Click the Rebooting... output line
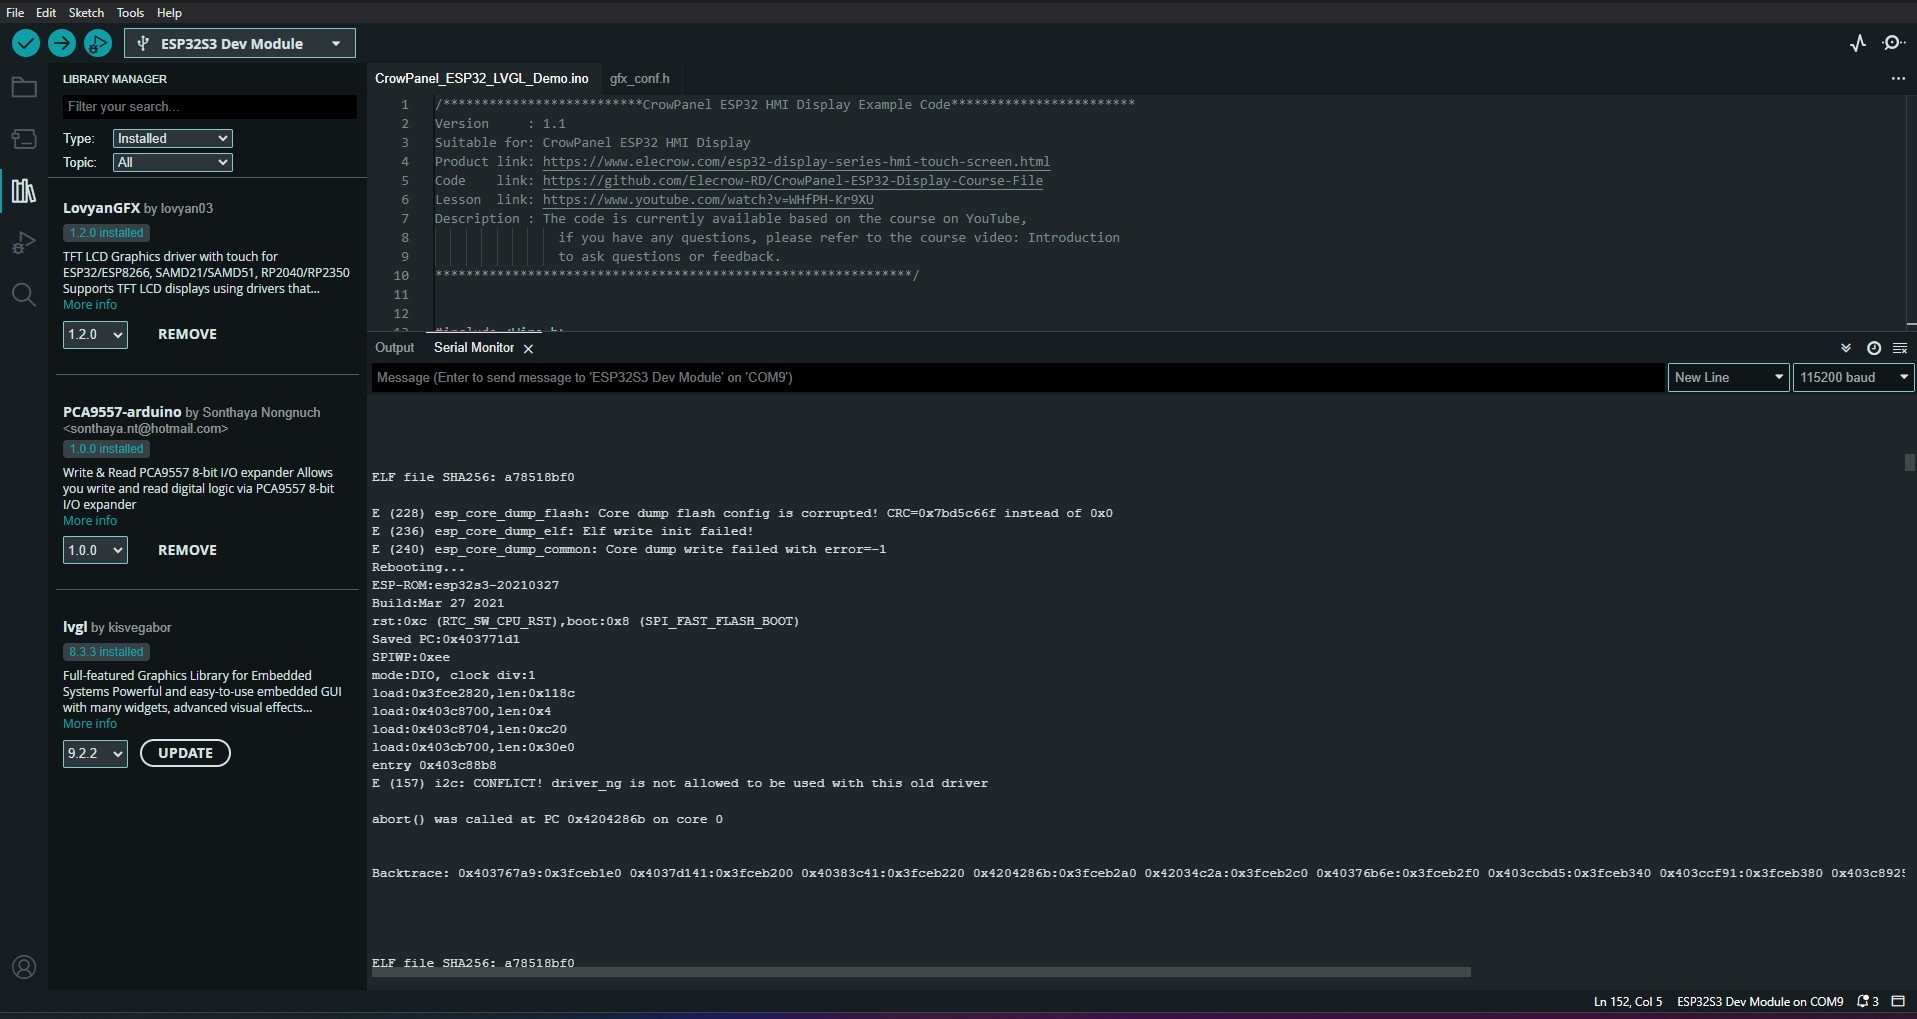The height and width of the screenshot is (1019, 1917). pos(418,567)
